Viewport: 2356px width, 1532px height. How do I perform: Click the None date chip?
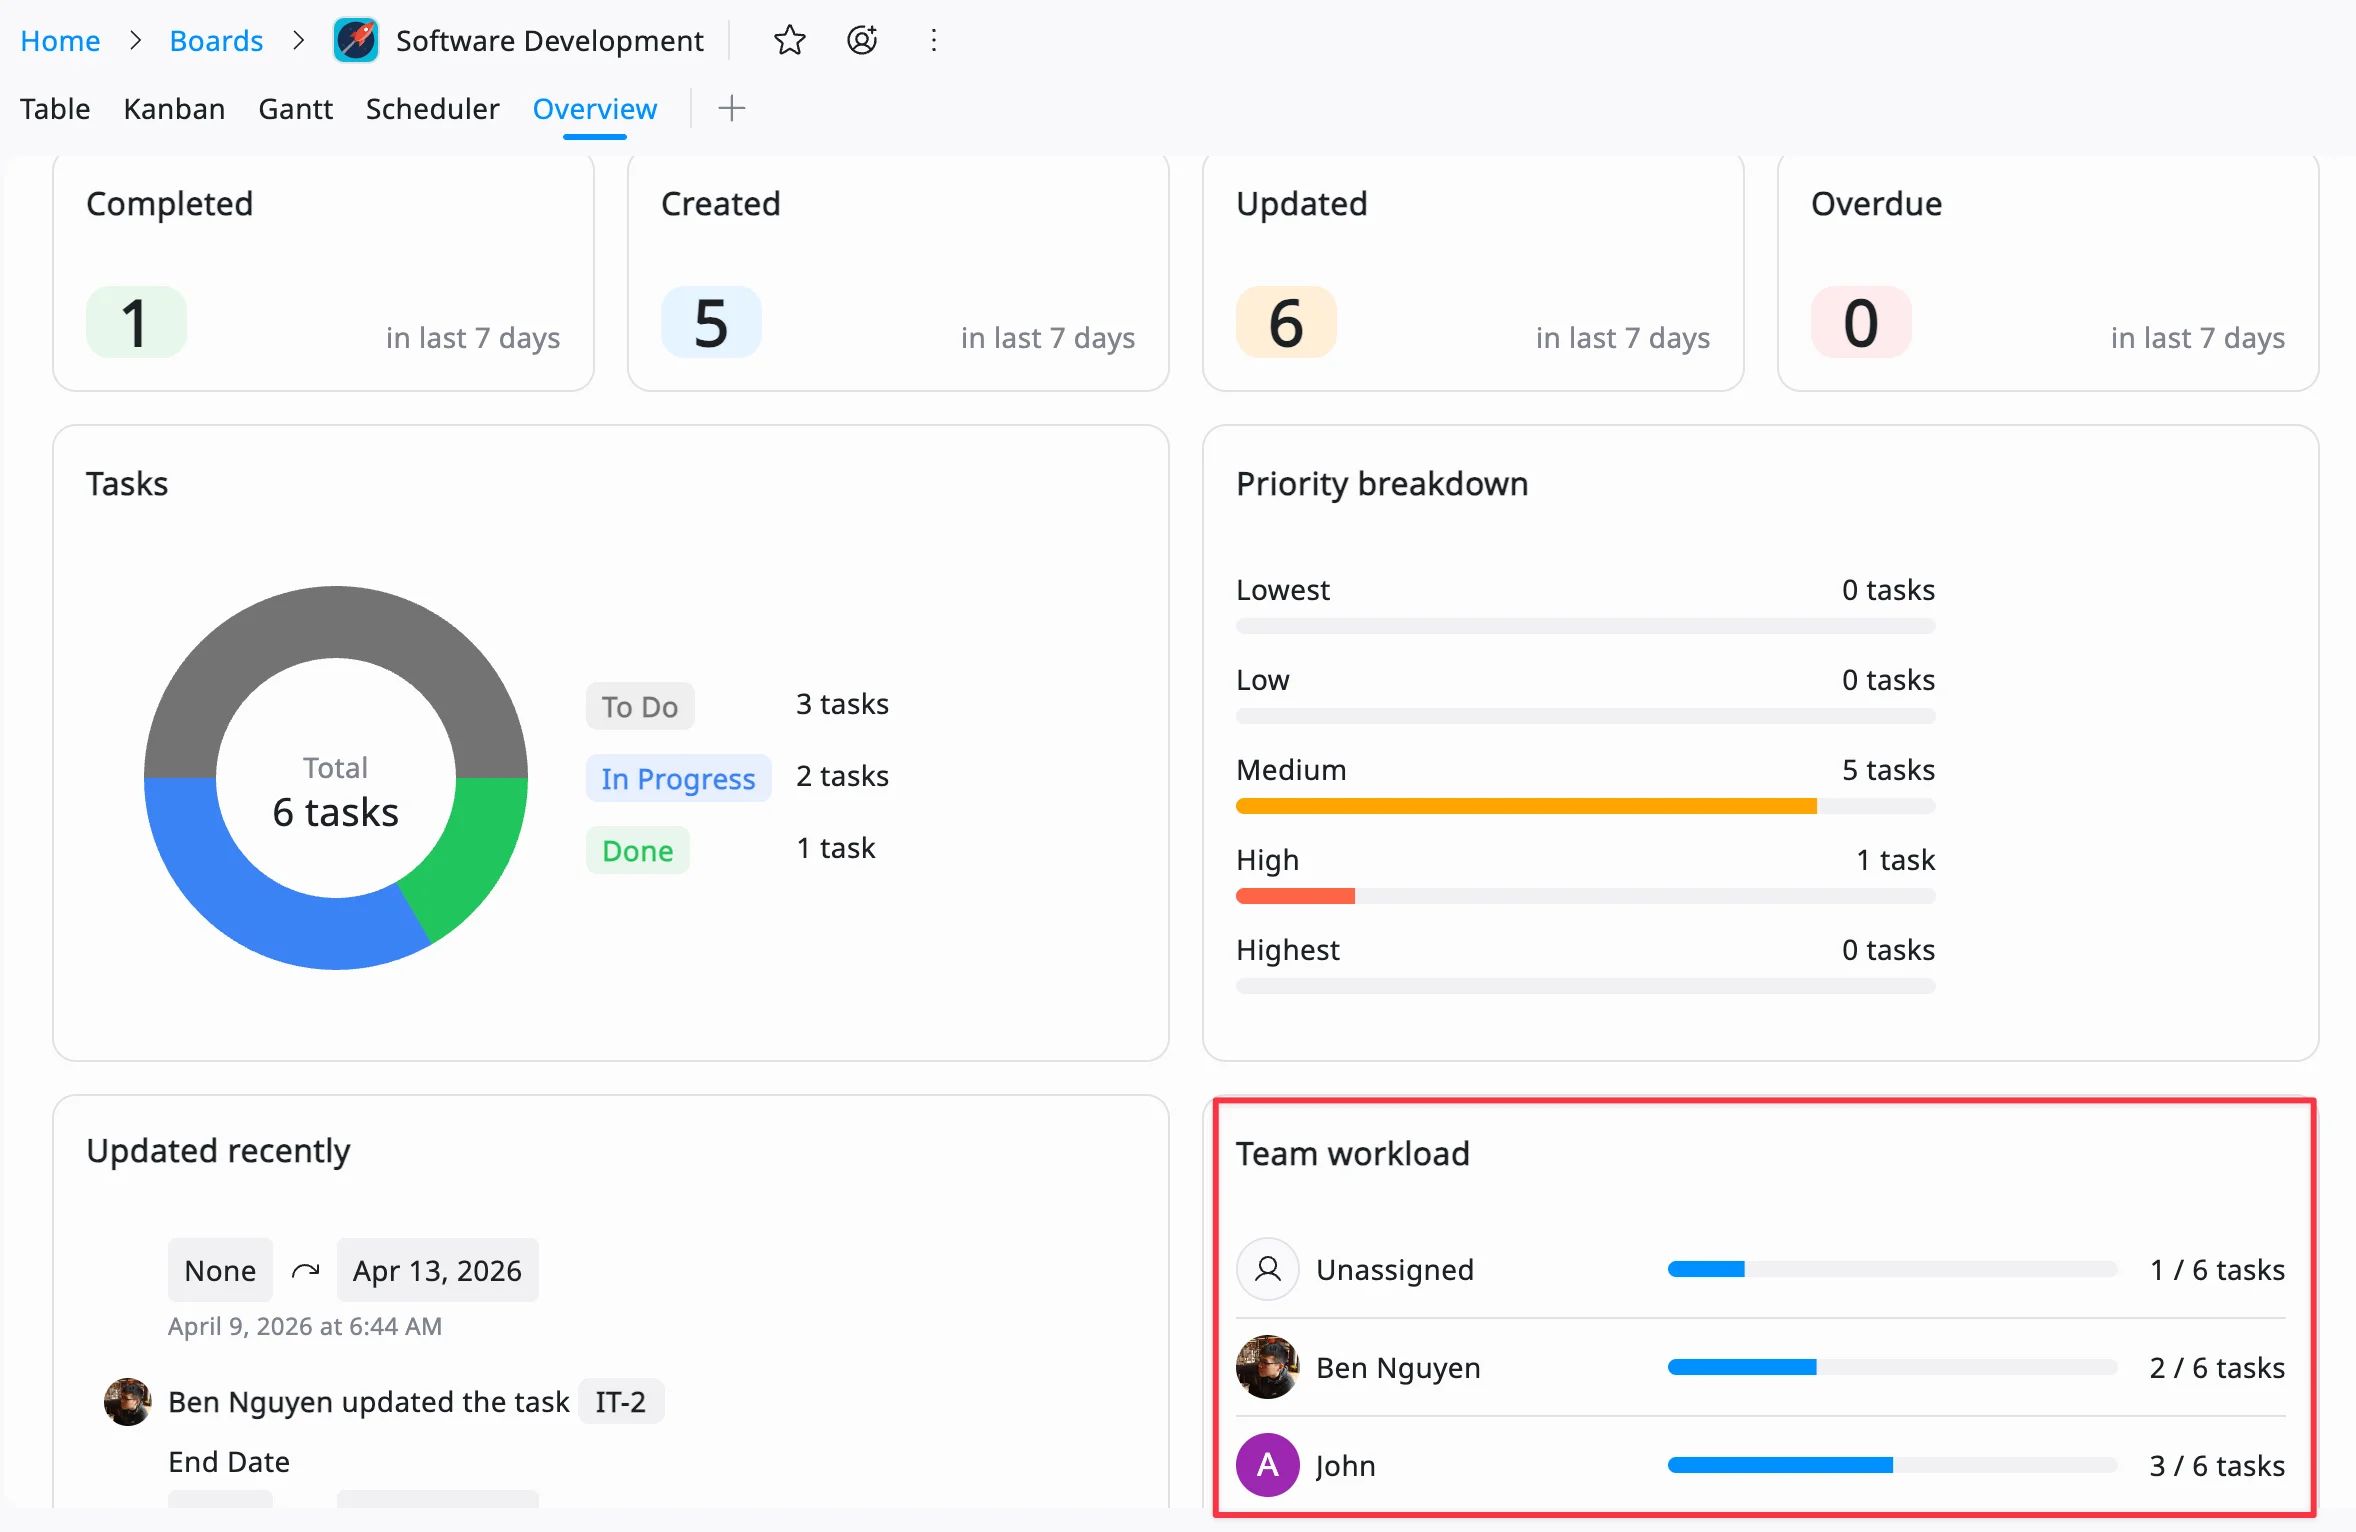click(220, 1270)
